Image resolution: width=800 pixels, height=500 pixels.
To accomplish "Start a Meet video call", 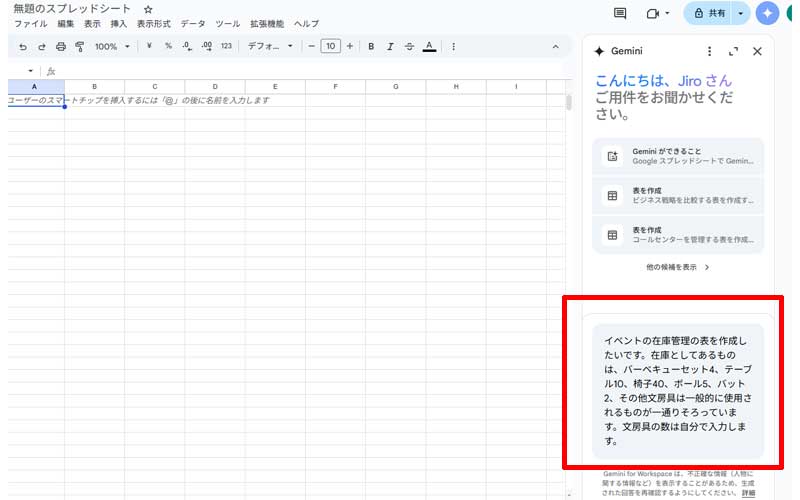I will point(653,13).
